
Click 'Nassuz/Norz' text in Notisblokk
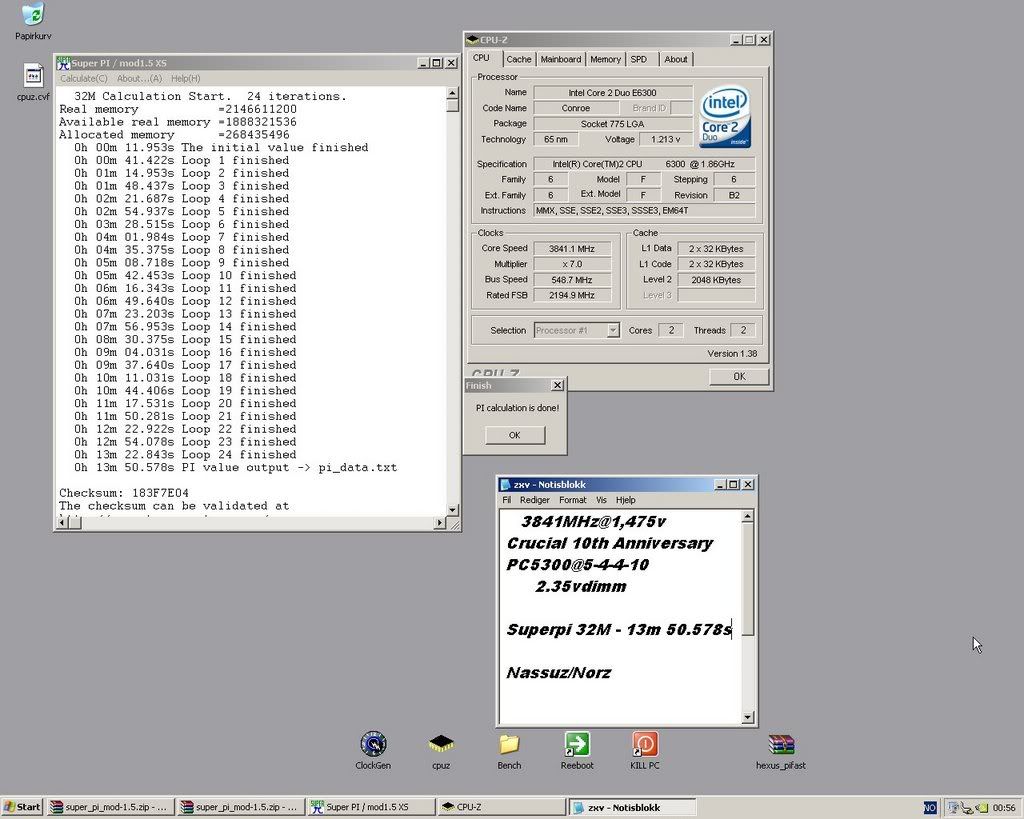tap(558, 673)
